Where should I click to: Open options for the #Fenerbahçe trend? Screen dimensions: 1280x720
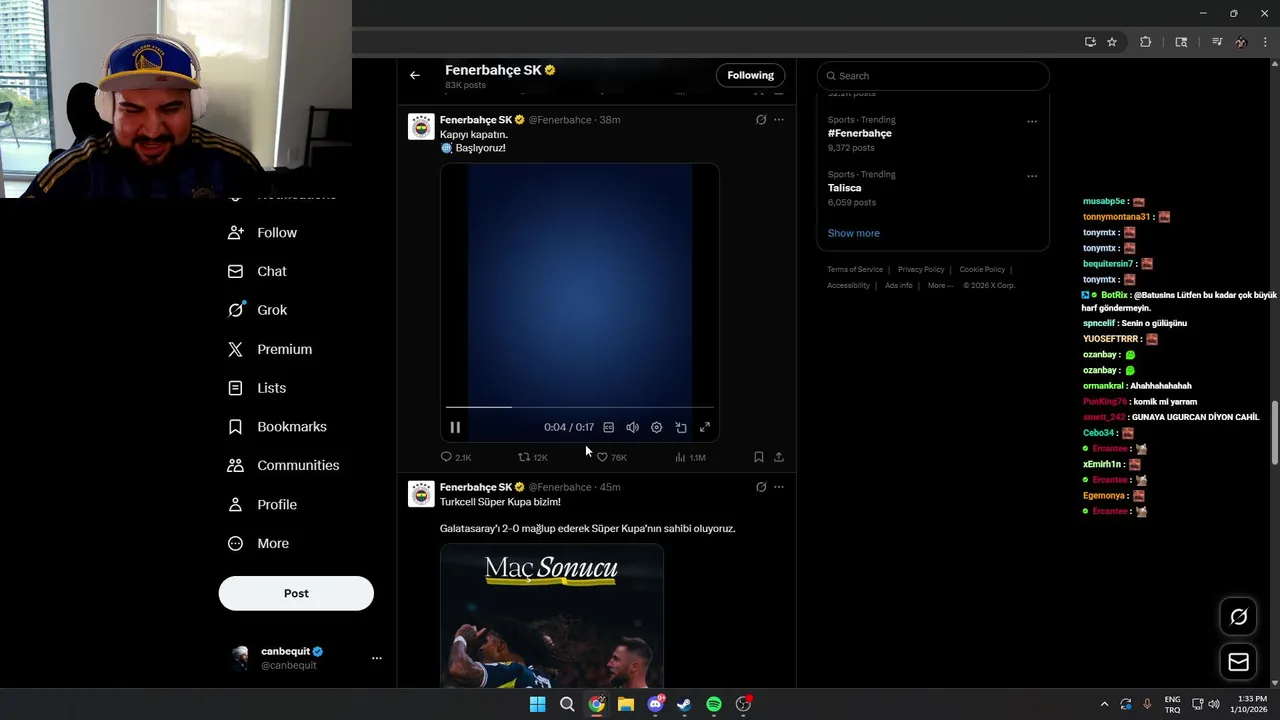pos(1032,122)
